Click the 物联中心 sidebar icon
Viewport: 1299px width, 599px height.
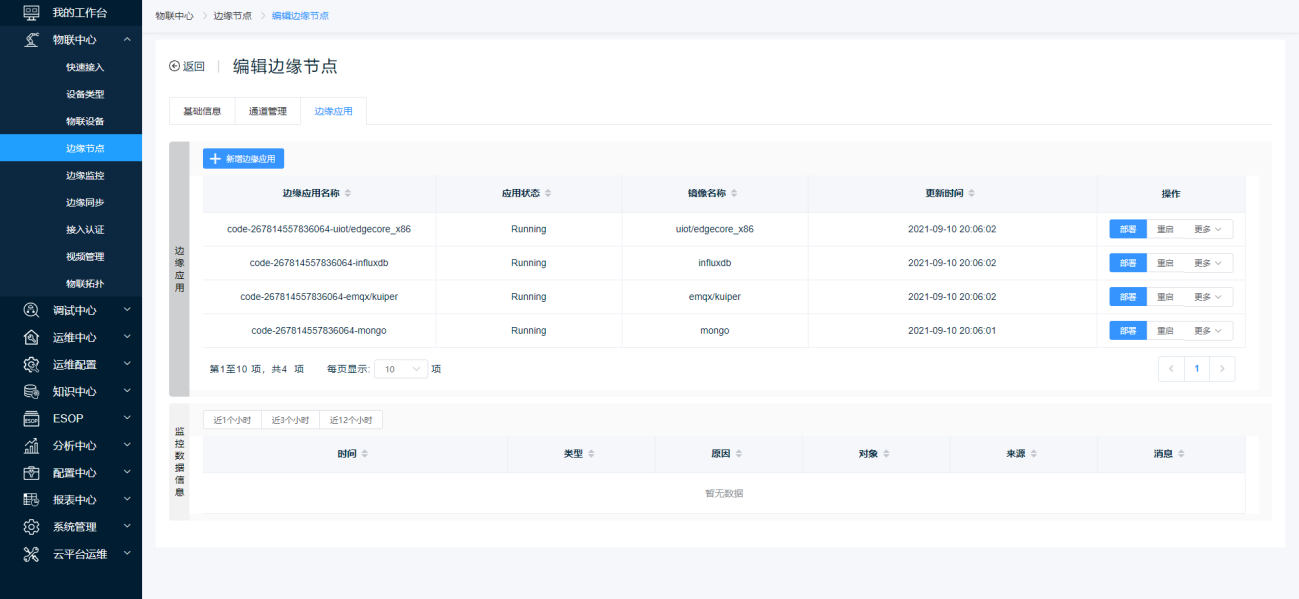(x=32, y=40)
